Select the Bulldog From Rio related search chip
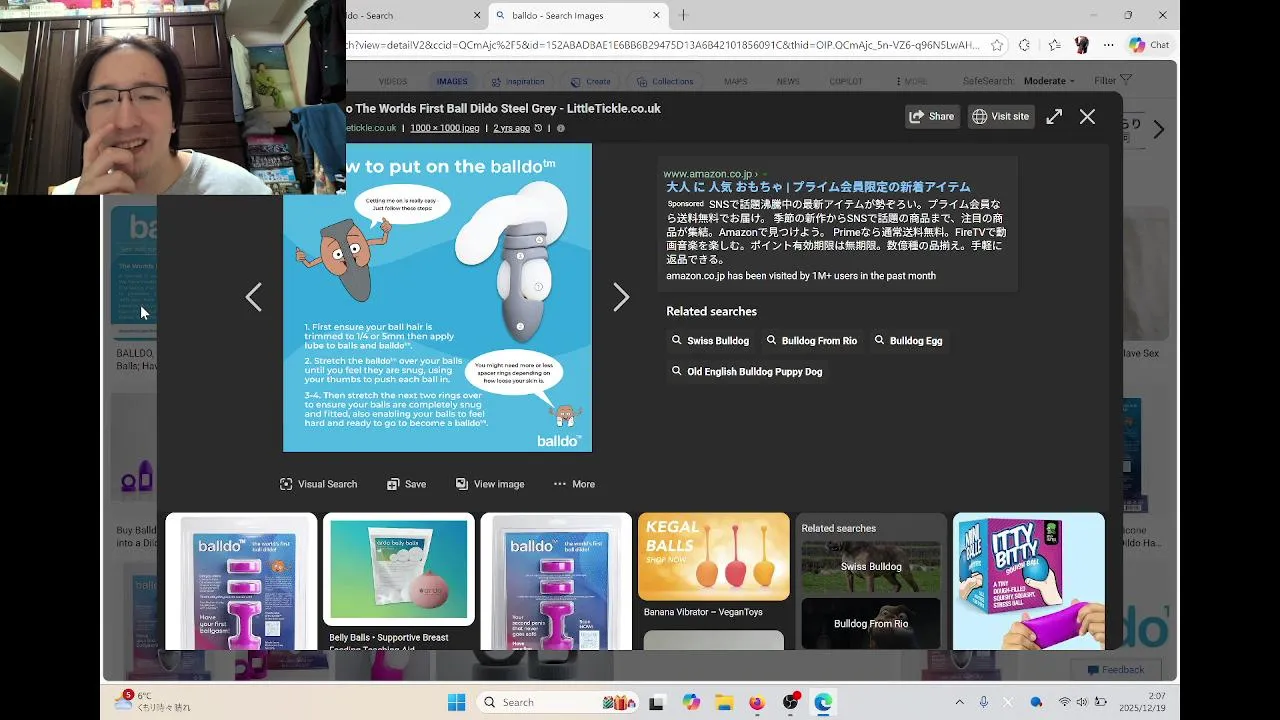This screenshot has height=720, width=1280. point(811,341)
